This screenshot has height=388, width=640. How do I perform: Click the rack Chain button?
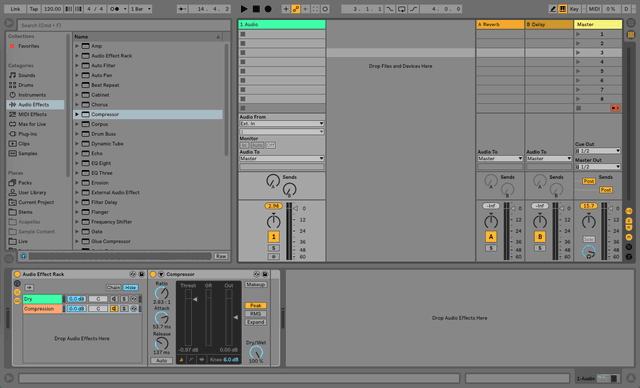(113, 288)
